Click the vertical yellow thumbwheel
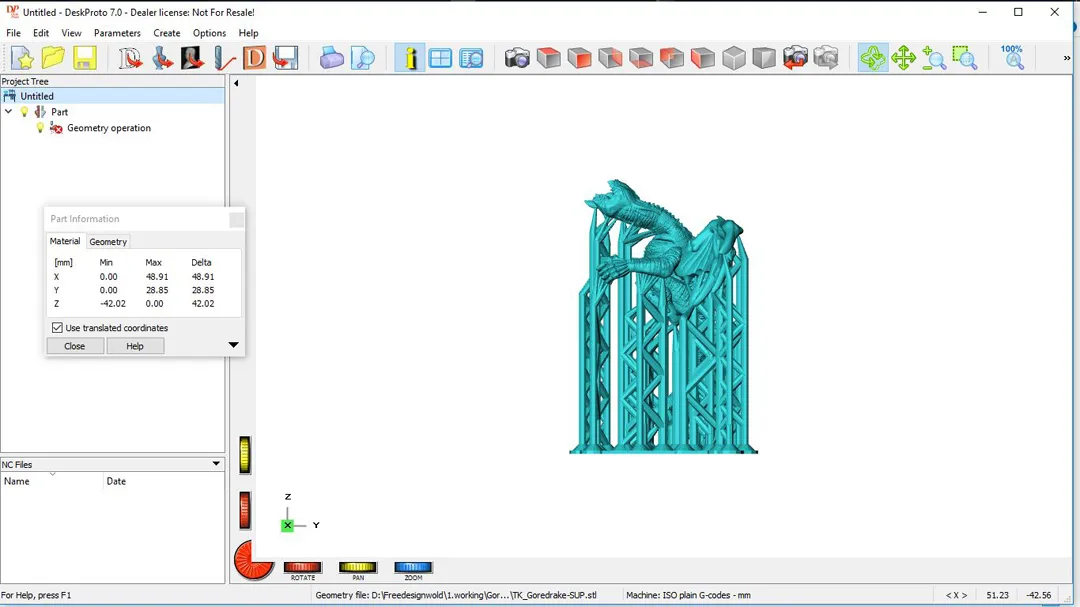Image resolution: width=1080 pixels, height=607 pixels. click(x=245, y=455)
